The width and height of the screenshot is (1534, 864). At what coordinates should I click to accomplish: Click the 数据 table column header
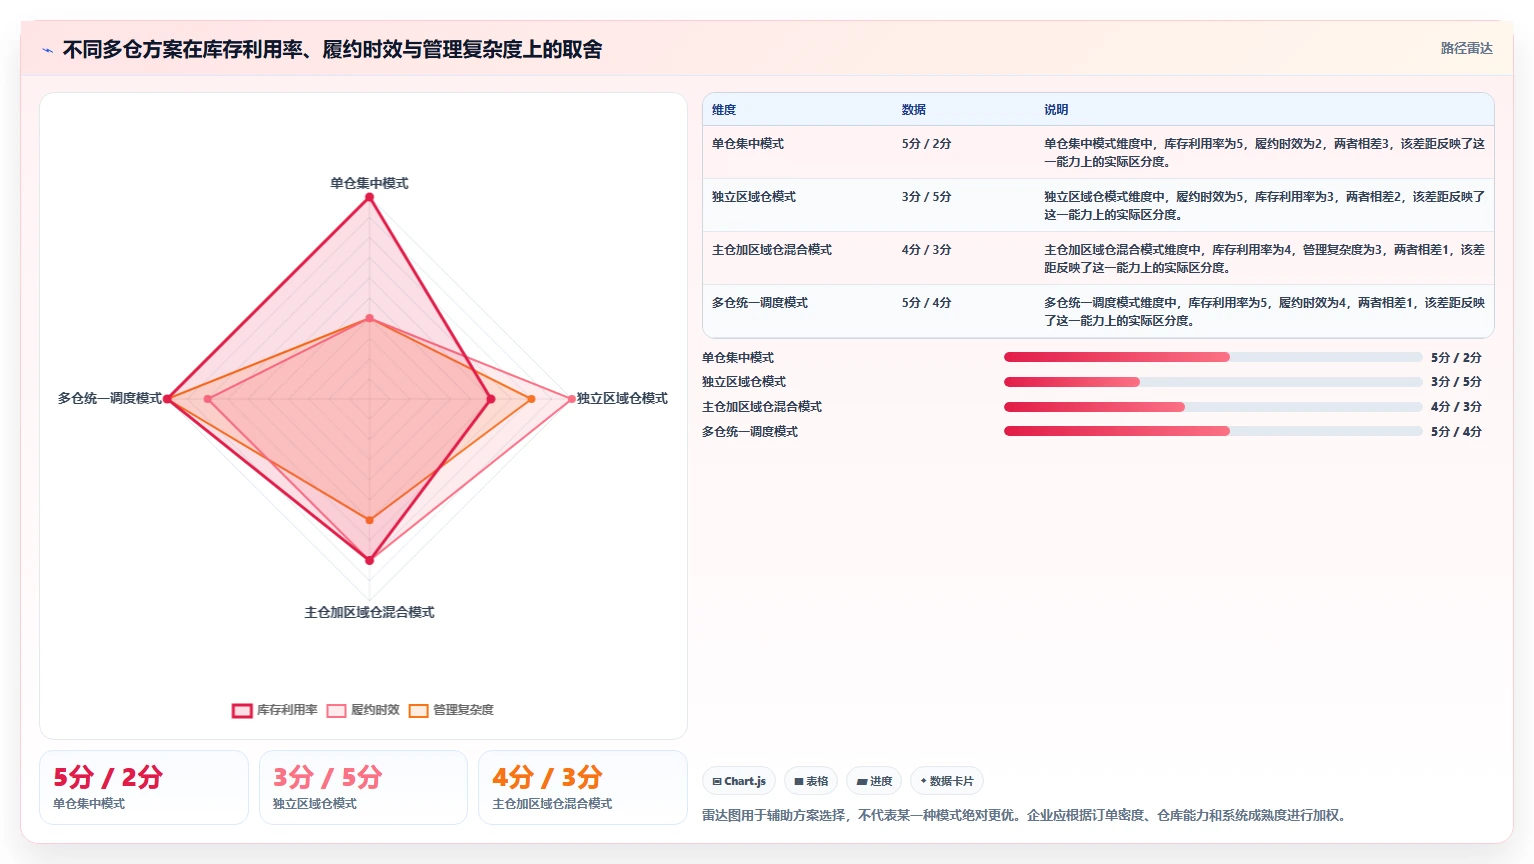[914, 110]
